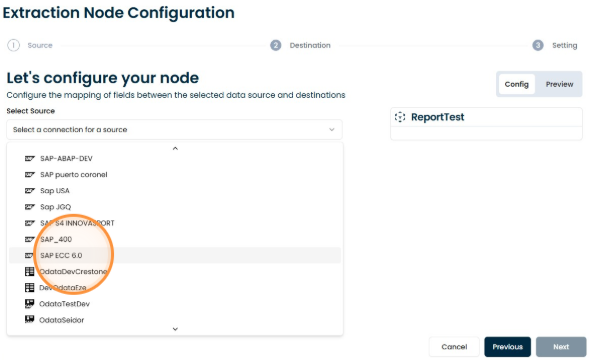The height and width of the screenshot is (360, 589).
Task: Click the SAP icon beside SAP-ABAP-DEV
Action: point(30,159)
